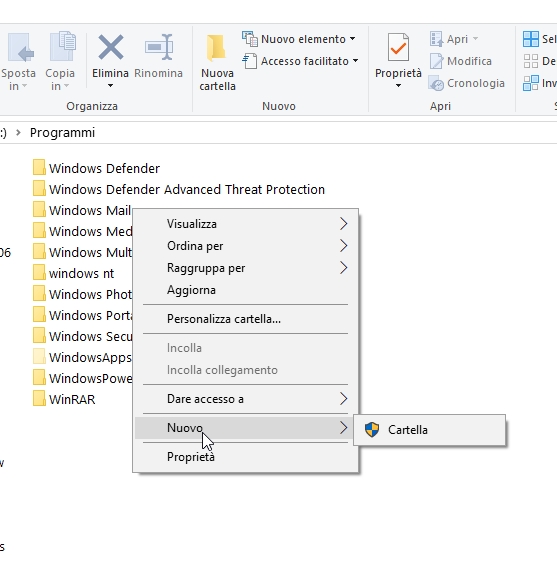This screenshot has height=567, width=557.
Task: Choose Personalizza cartella... option
Action: 245,319
